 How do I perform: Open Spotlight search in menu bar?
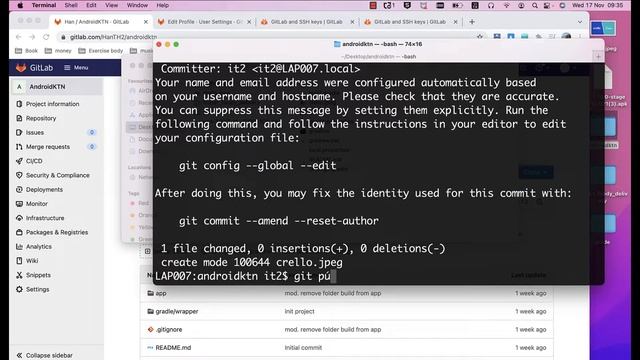pyautogui.click(x=535, y=5)
